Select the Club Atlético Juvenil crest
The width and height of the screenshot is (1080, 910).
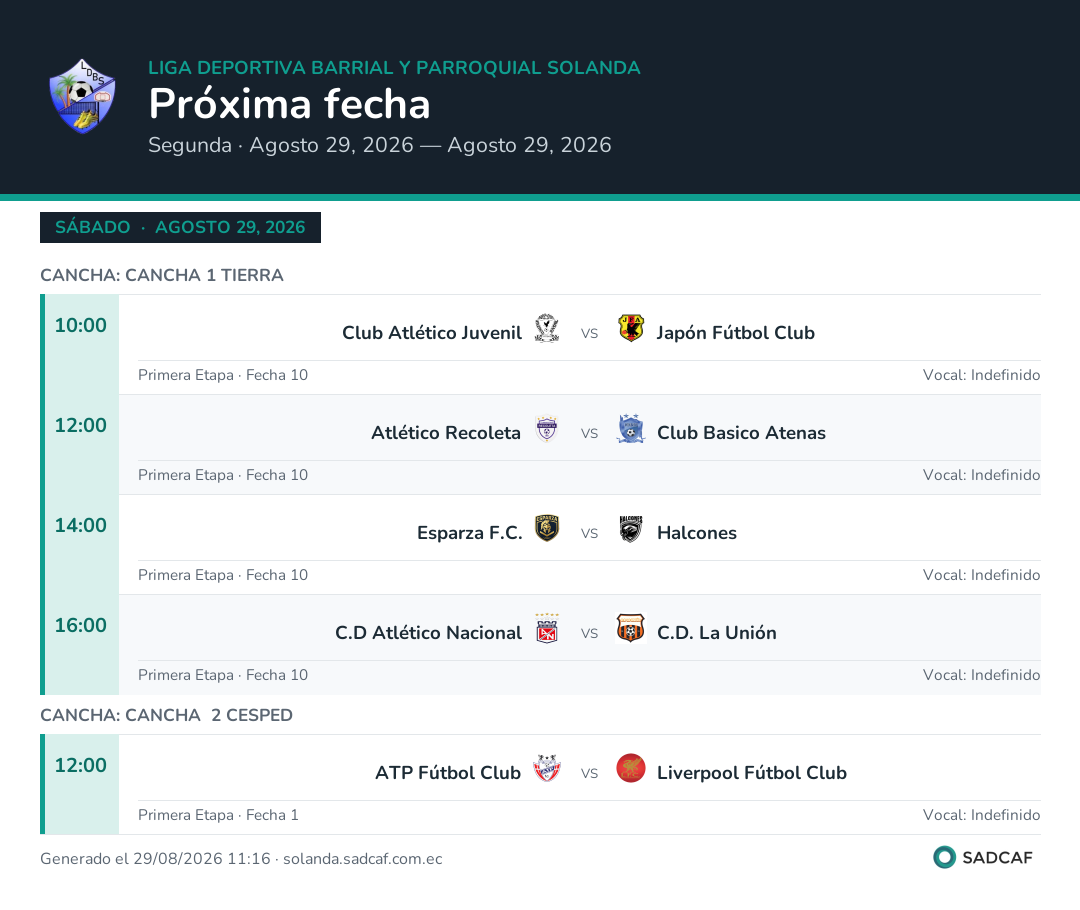point(547,329)
